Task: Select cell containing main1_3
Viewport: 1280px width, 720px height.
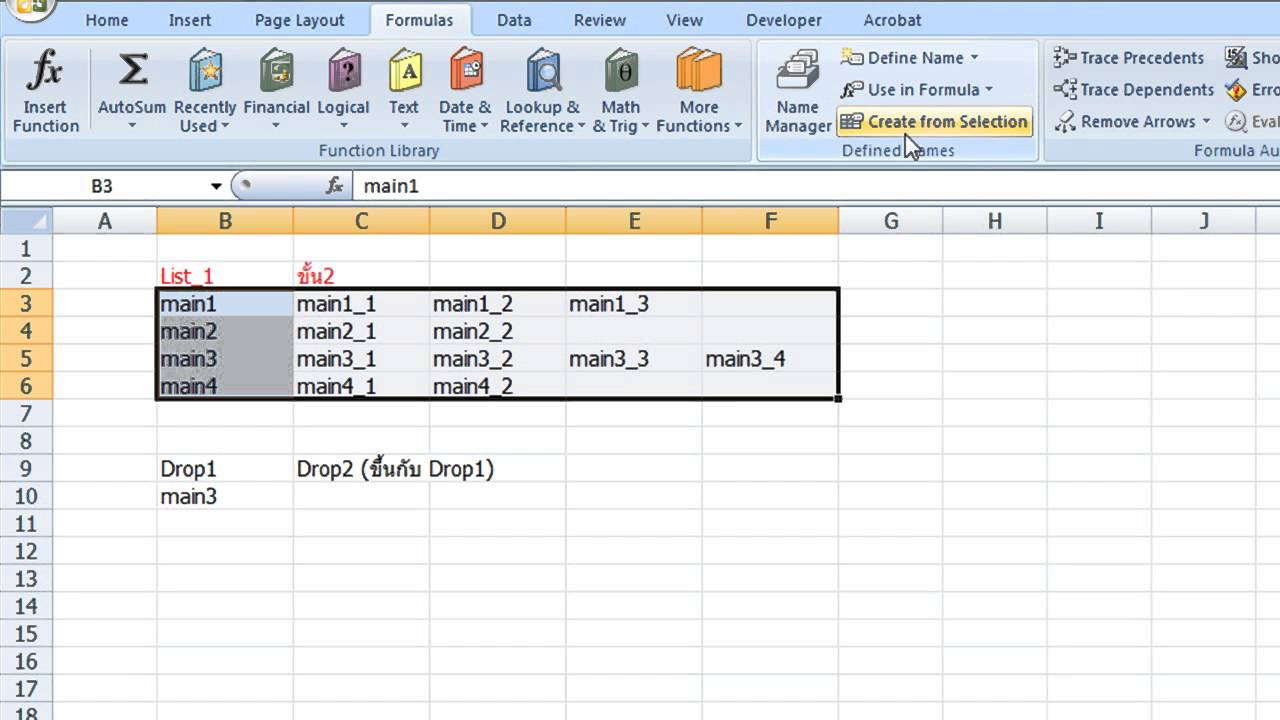Action: 634,304
